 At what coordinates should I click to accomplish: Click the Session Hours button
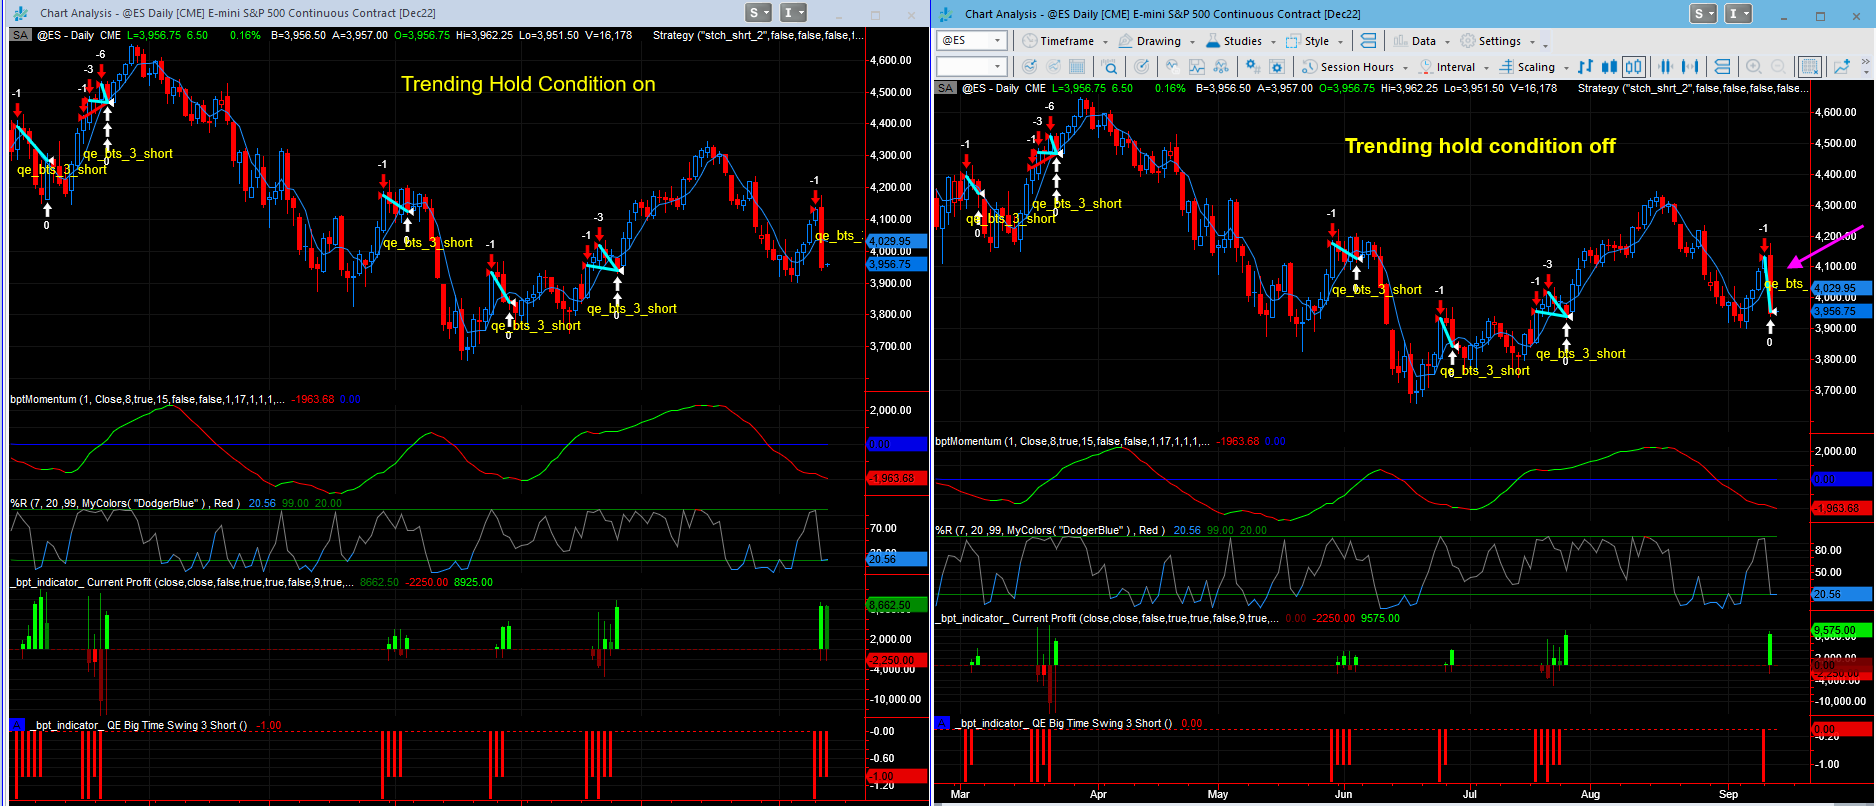[x=1356, y=67]
